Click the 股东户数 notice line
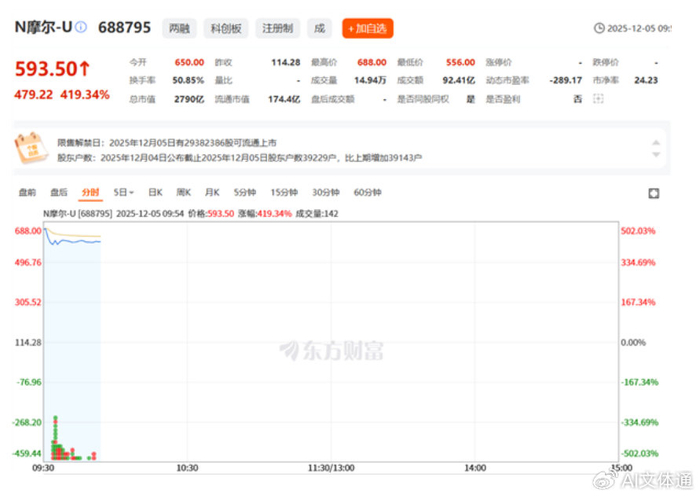This screenshot has width=700, height=496. (x=240, y=158)
